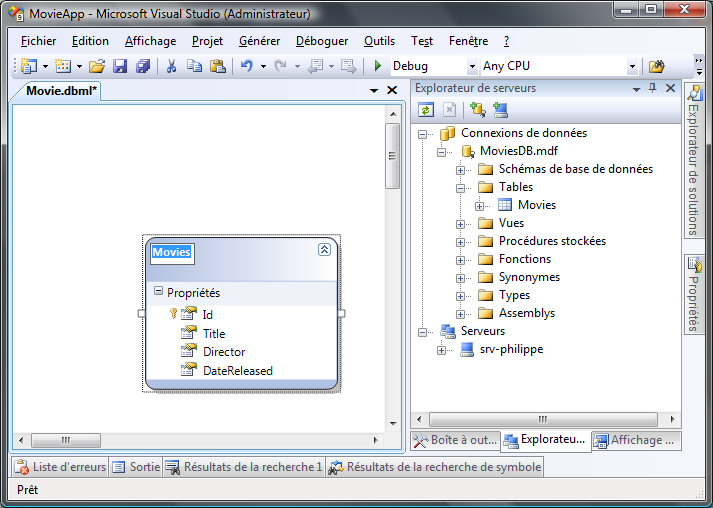Click the Save All toolbar icon
Viewport: 713px width, 508px height.
click(x=142, y=66)
